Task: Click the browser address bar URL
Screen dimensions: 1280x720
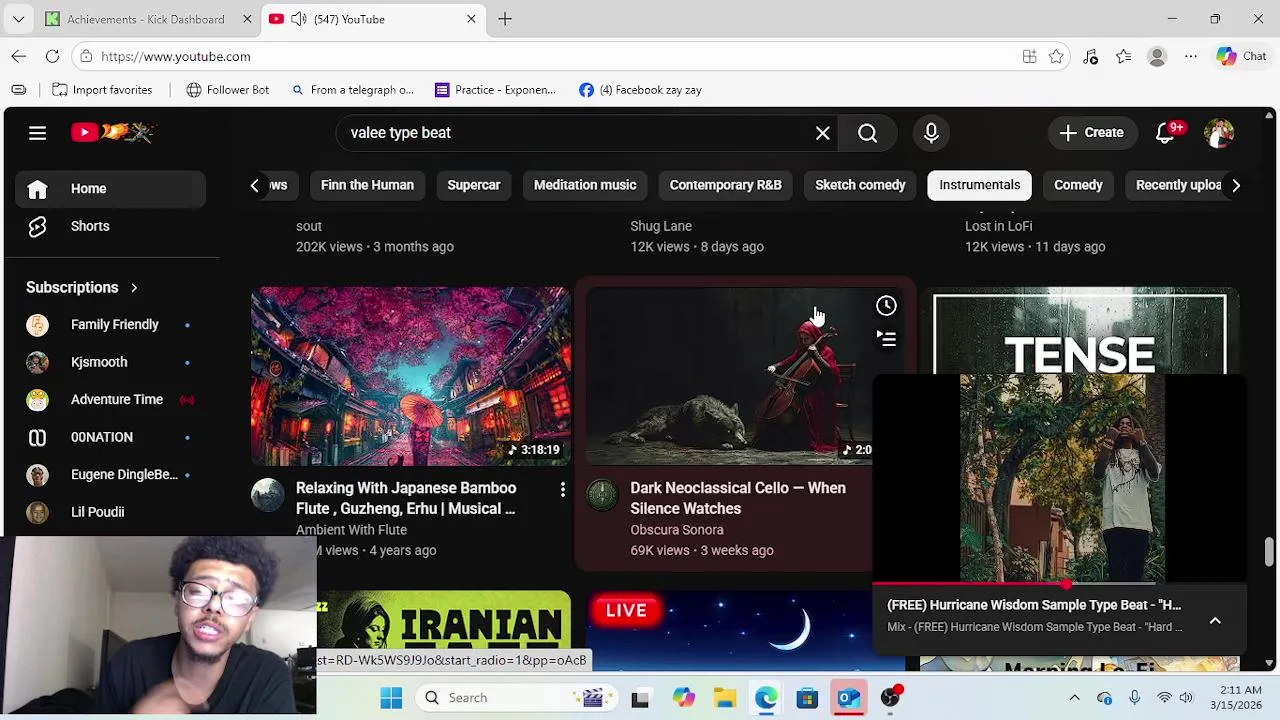Action: coord(176,57)
